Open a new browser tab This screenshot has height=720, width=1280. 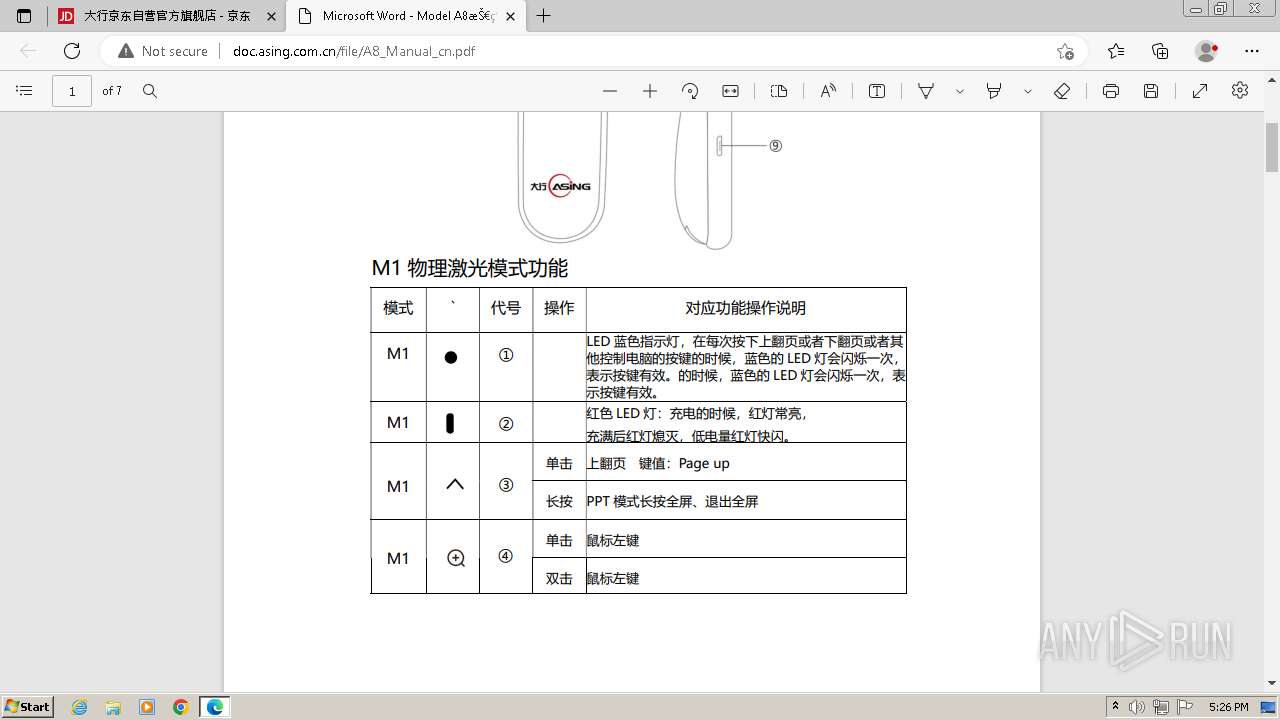pyautogui.click(x=544, y=16)
